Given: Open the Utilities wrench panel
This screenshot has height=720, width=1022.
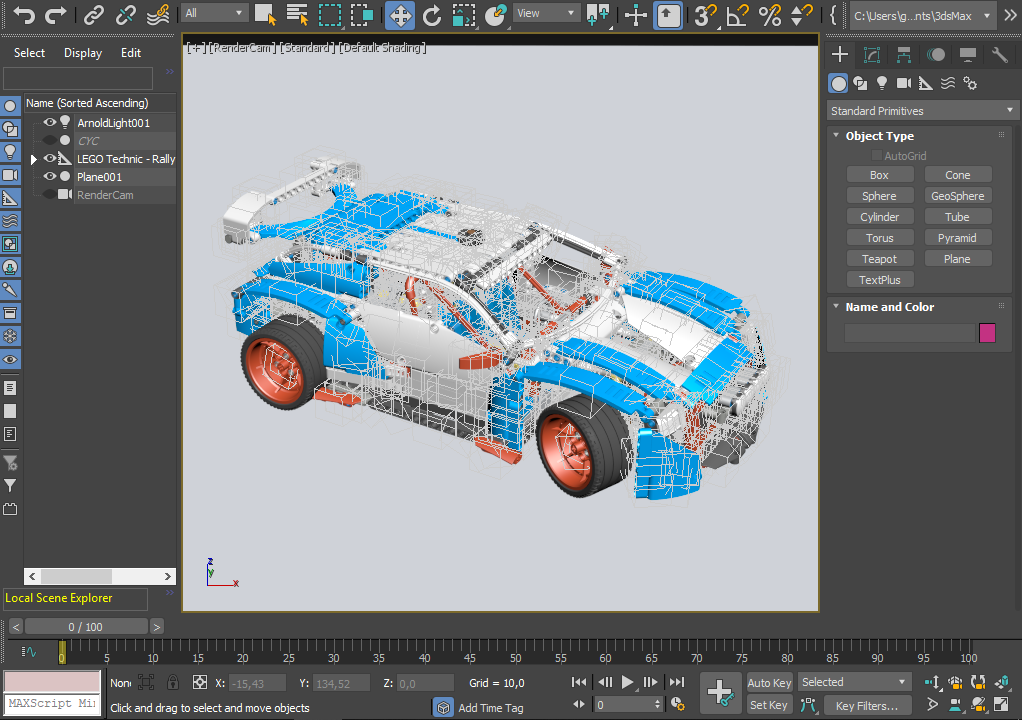Looking at the screenshot, I should click(999, 55).
